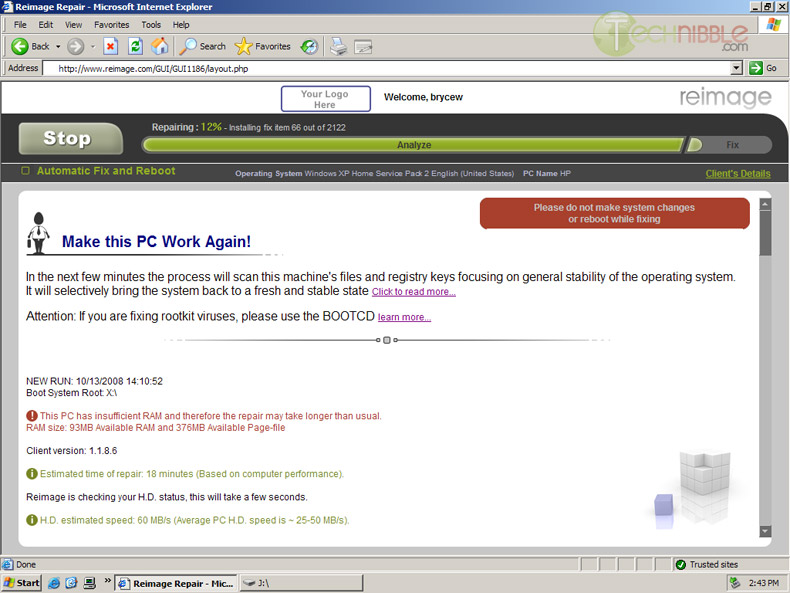
Task: Open the Back button history dropdown arrow
Action: (58, 46)
